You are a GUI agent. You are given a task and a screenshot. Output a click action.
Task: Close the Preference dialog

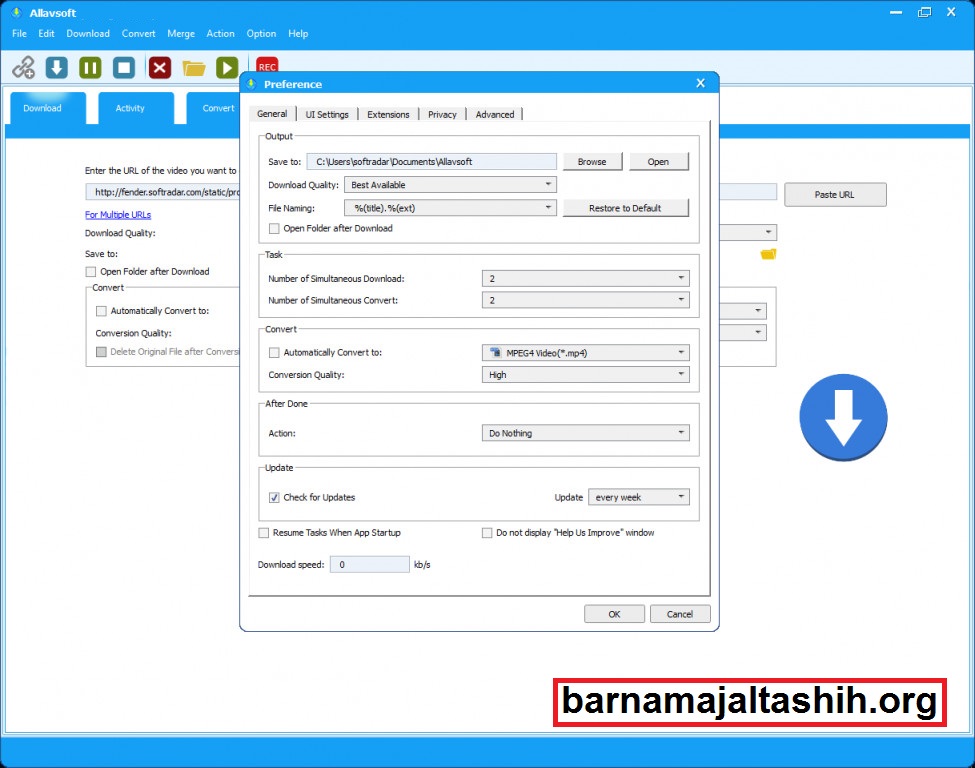pos(701,83)
